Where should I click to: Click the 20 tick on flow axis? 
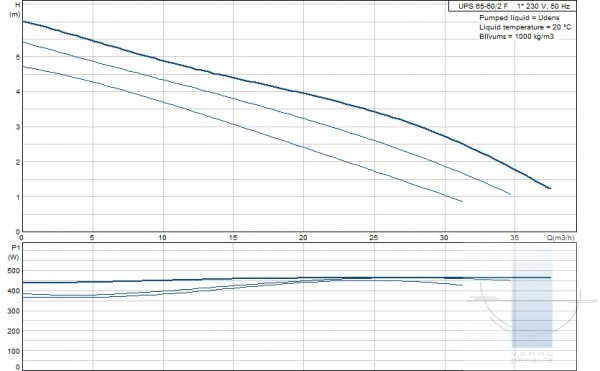pyautogui.click(x=303, y=238)
